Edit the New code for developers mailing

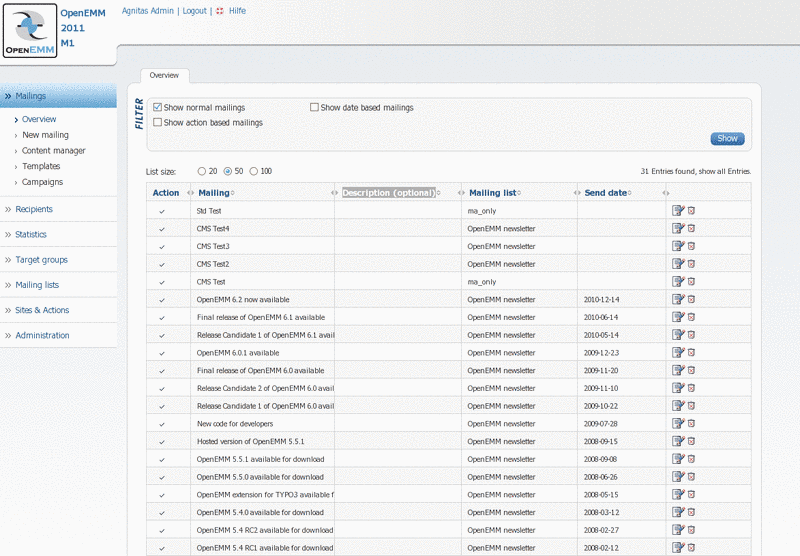pos(678,422)
